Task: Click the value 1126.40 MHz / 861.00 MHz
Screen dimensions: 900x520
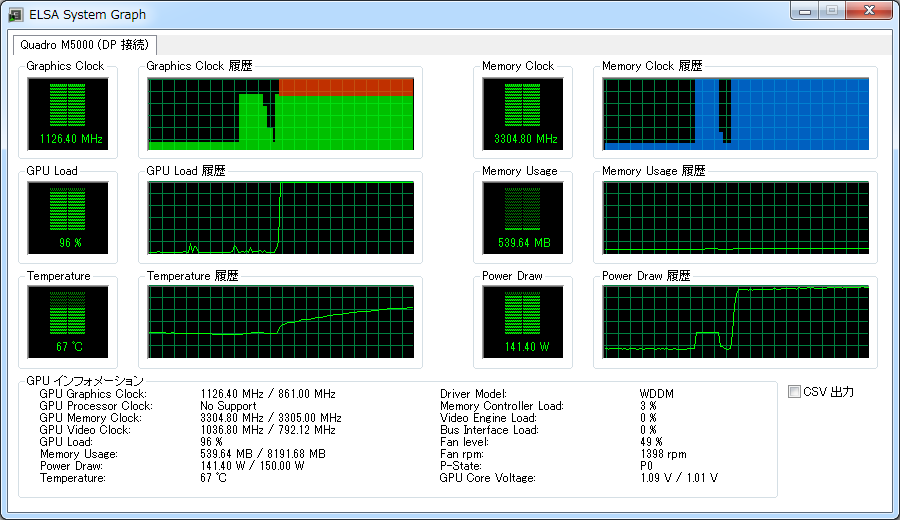Action: tap(268, 394)
